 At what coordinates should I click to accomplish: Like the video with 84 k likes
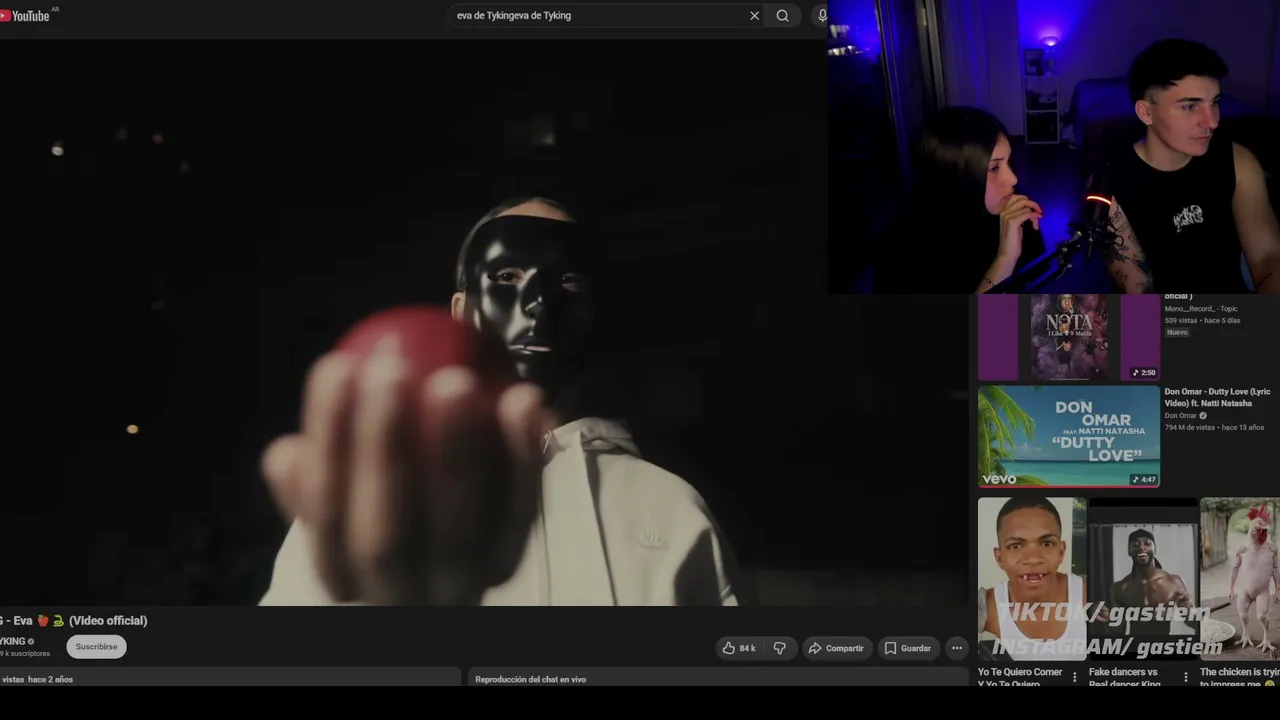coord(739,648)
